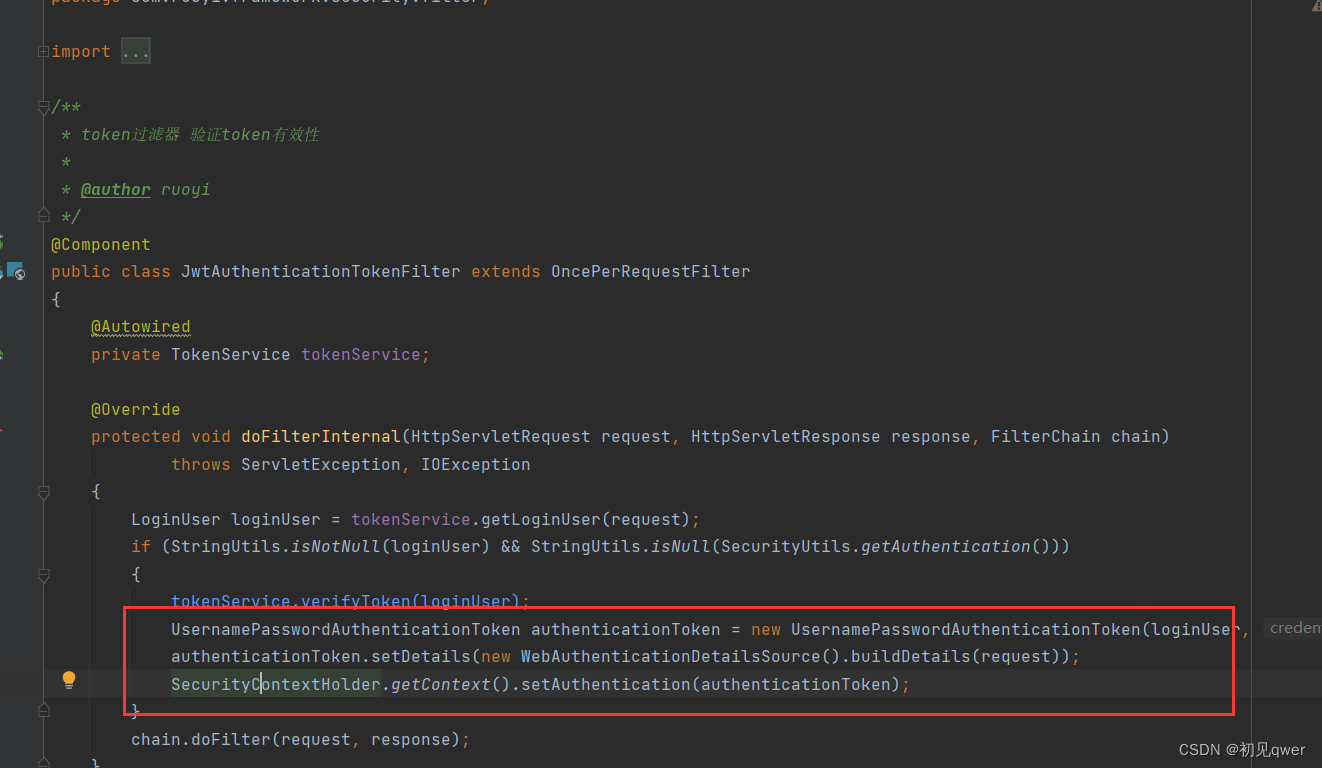This screenshot has height=768, width=1322.
Task: Click the 'private' keyword
Action: pyautogui.click(x=126, y=354)
